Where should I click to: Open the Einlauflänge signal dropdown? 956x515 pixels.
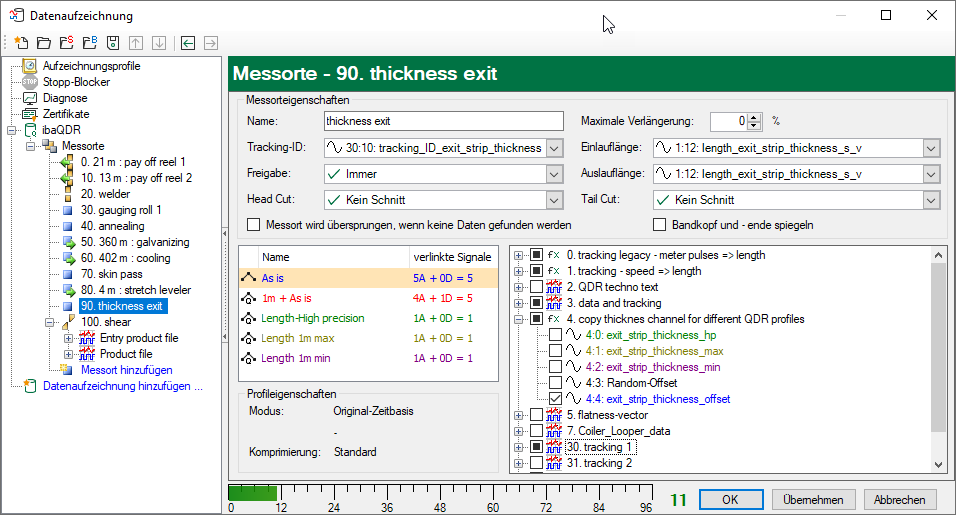click(x=931, y=148)
